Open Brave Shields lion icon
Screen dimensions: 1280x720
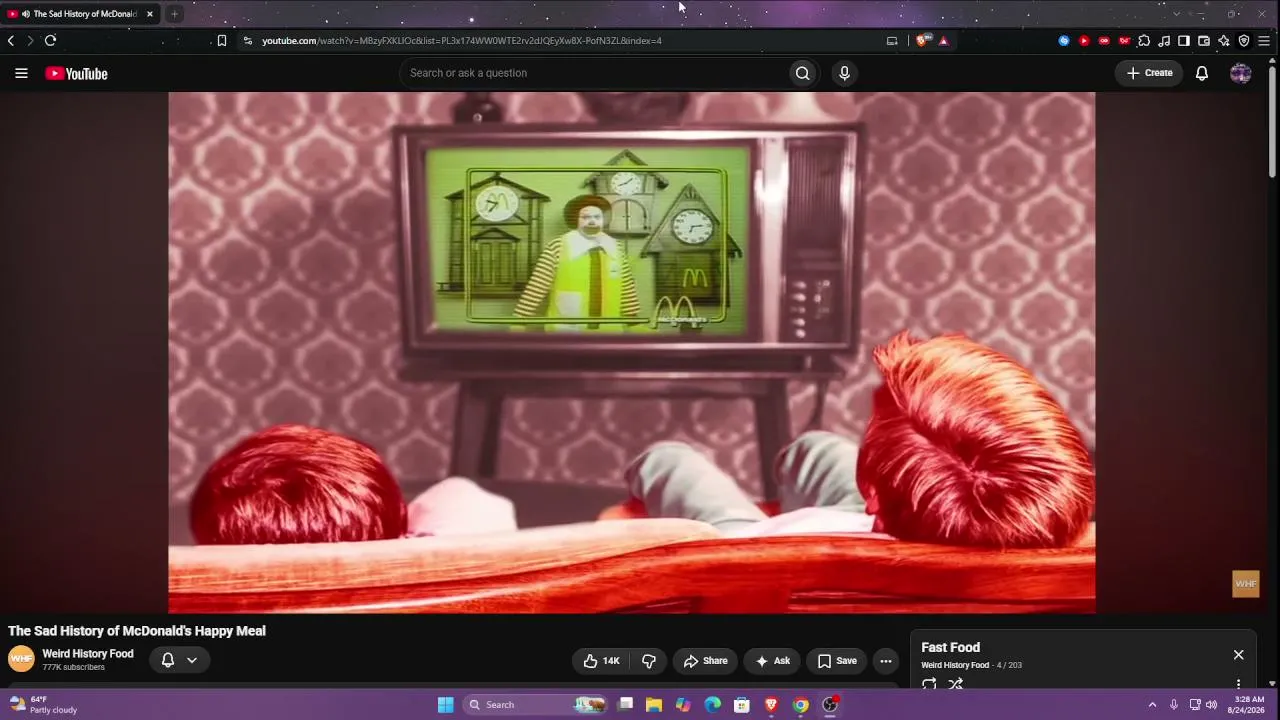tap(922, 41)
